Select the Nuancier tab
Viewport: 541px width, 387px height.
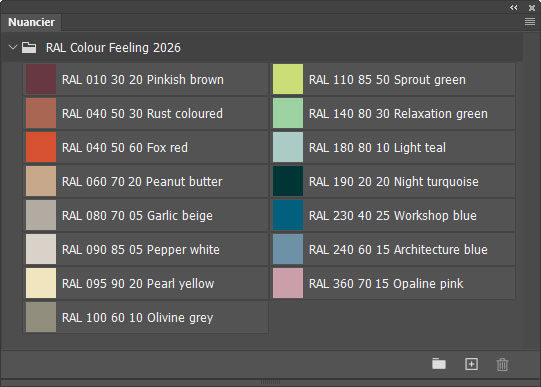31,22
